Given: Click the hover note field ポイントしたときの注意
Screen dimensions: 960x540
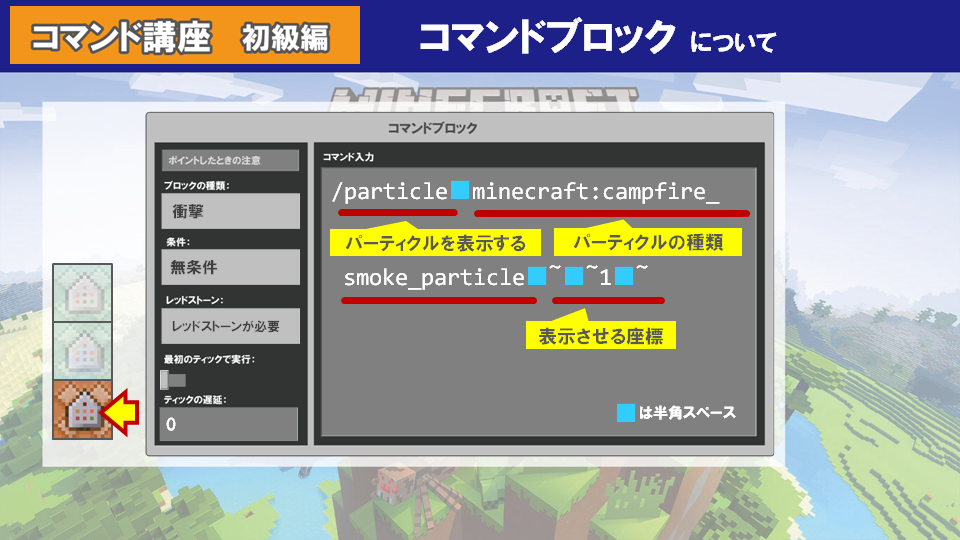Looking at the screenshot, I should [x=230, y=160].
